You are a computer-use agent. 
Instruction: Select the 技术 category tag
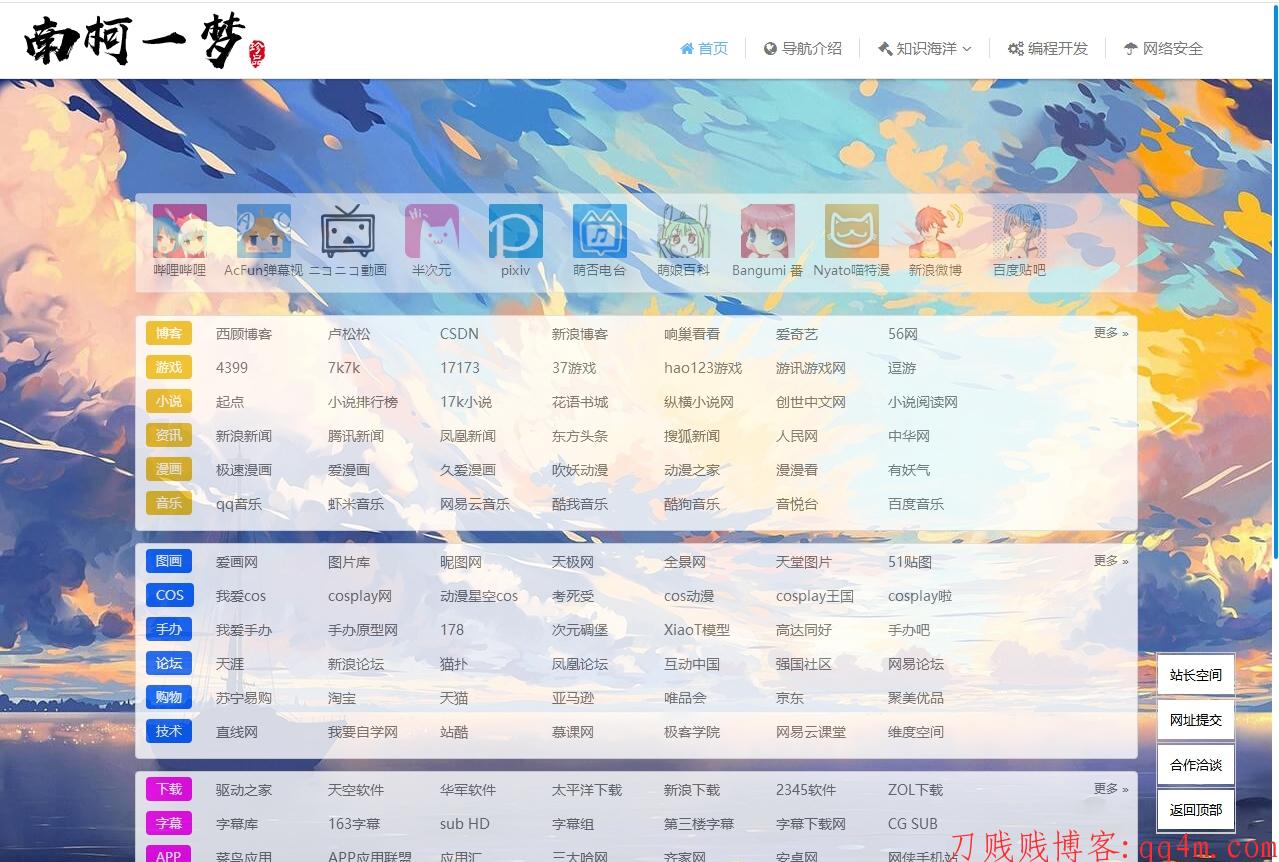tap(169, 732)
